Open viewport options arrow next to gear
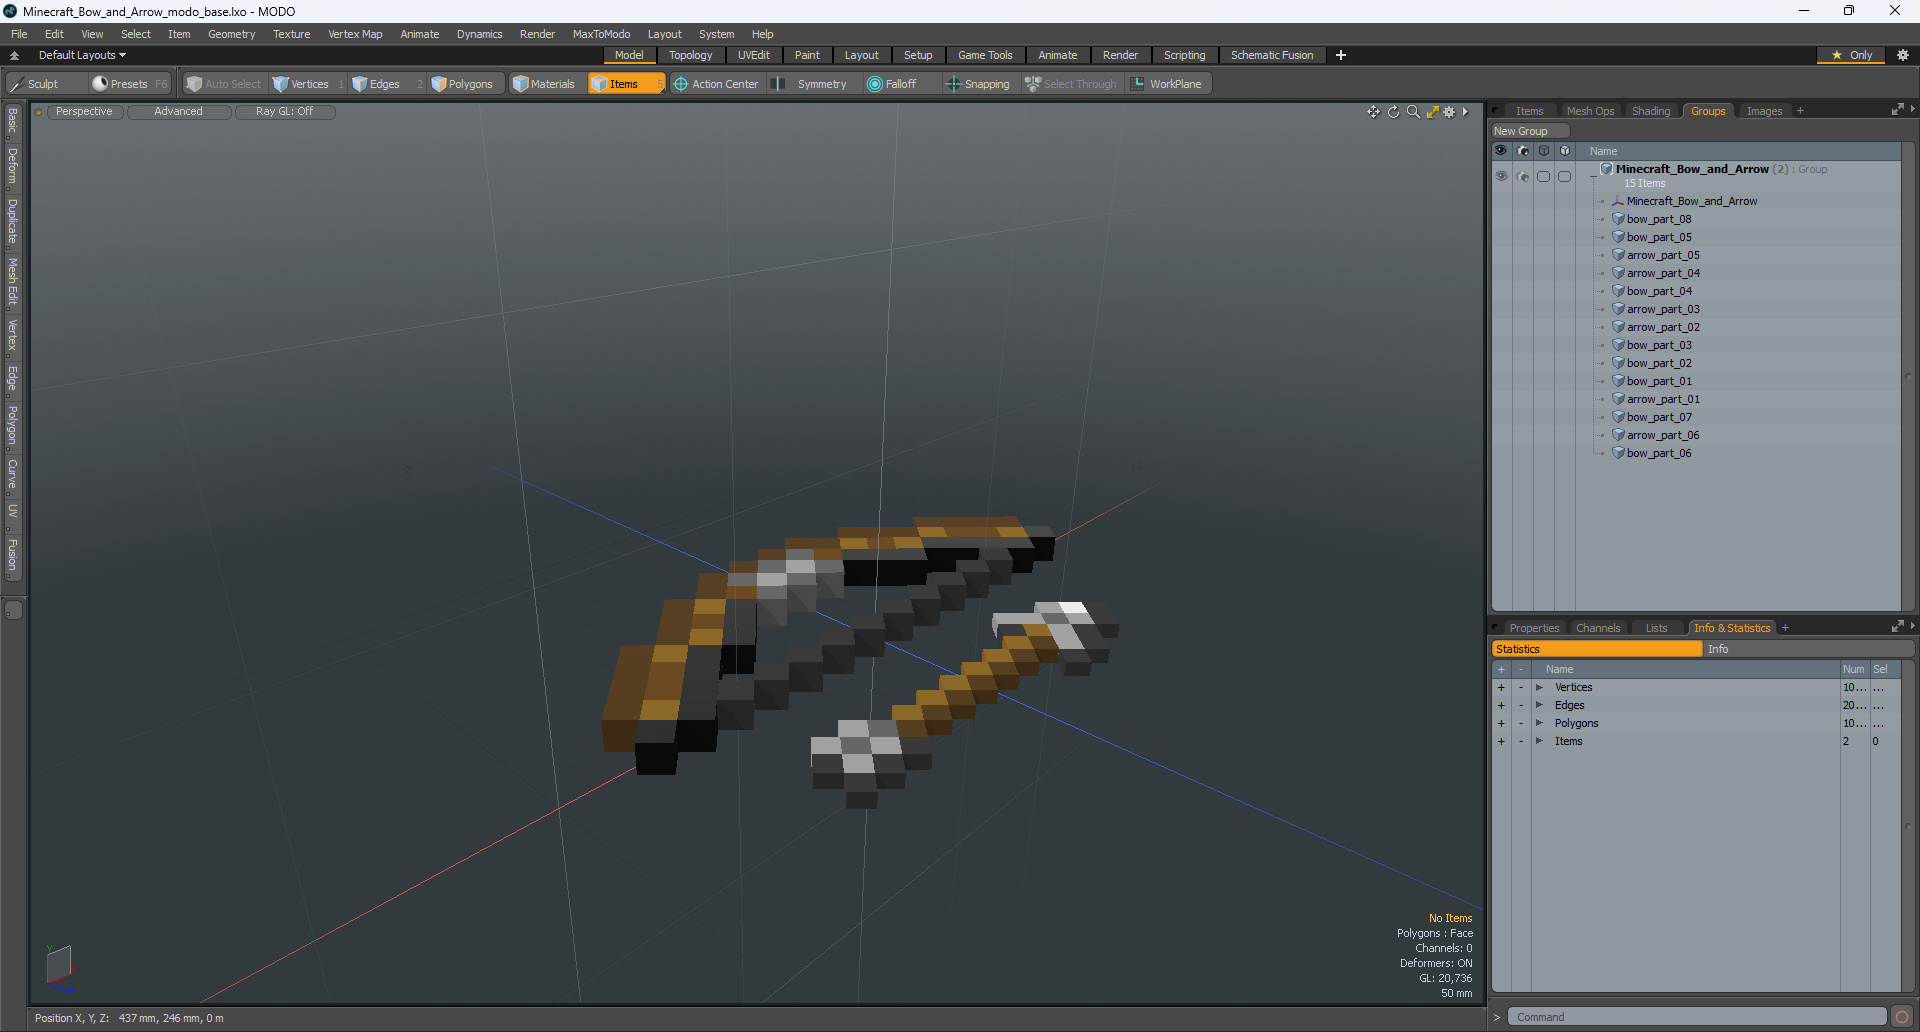 [x=1466, y=112]
